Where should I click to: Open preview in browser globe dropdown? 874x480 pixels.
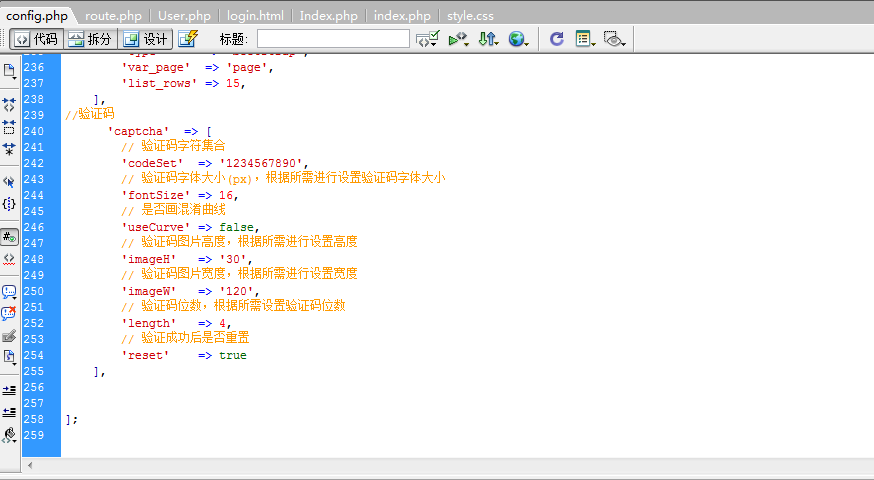518,39
